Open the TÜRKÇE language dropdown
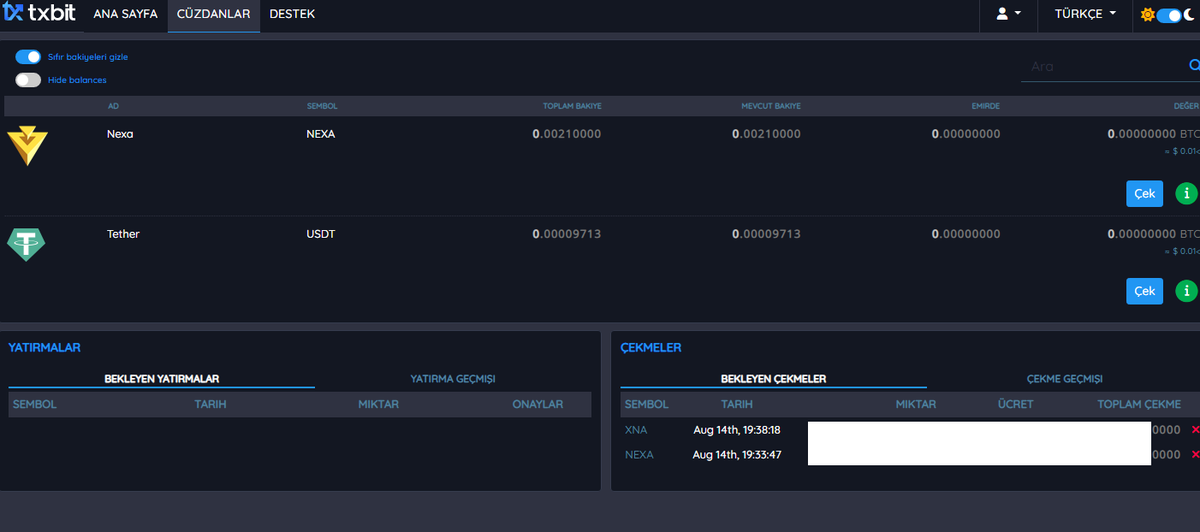Viewport: 1200px width, 532px height. tap(1085, 15)
